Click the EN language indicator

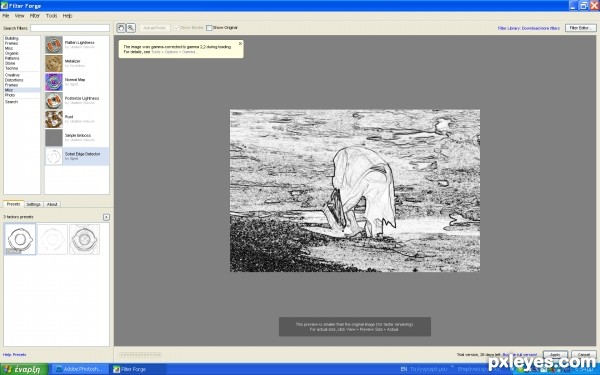(x=404, y=369)
